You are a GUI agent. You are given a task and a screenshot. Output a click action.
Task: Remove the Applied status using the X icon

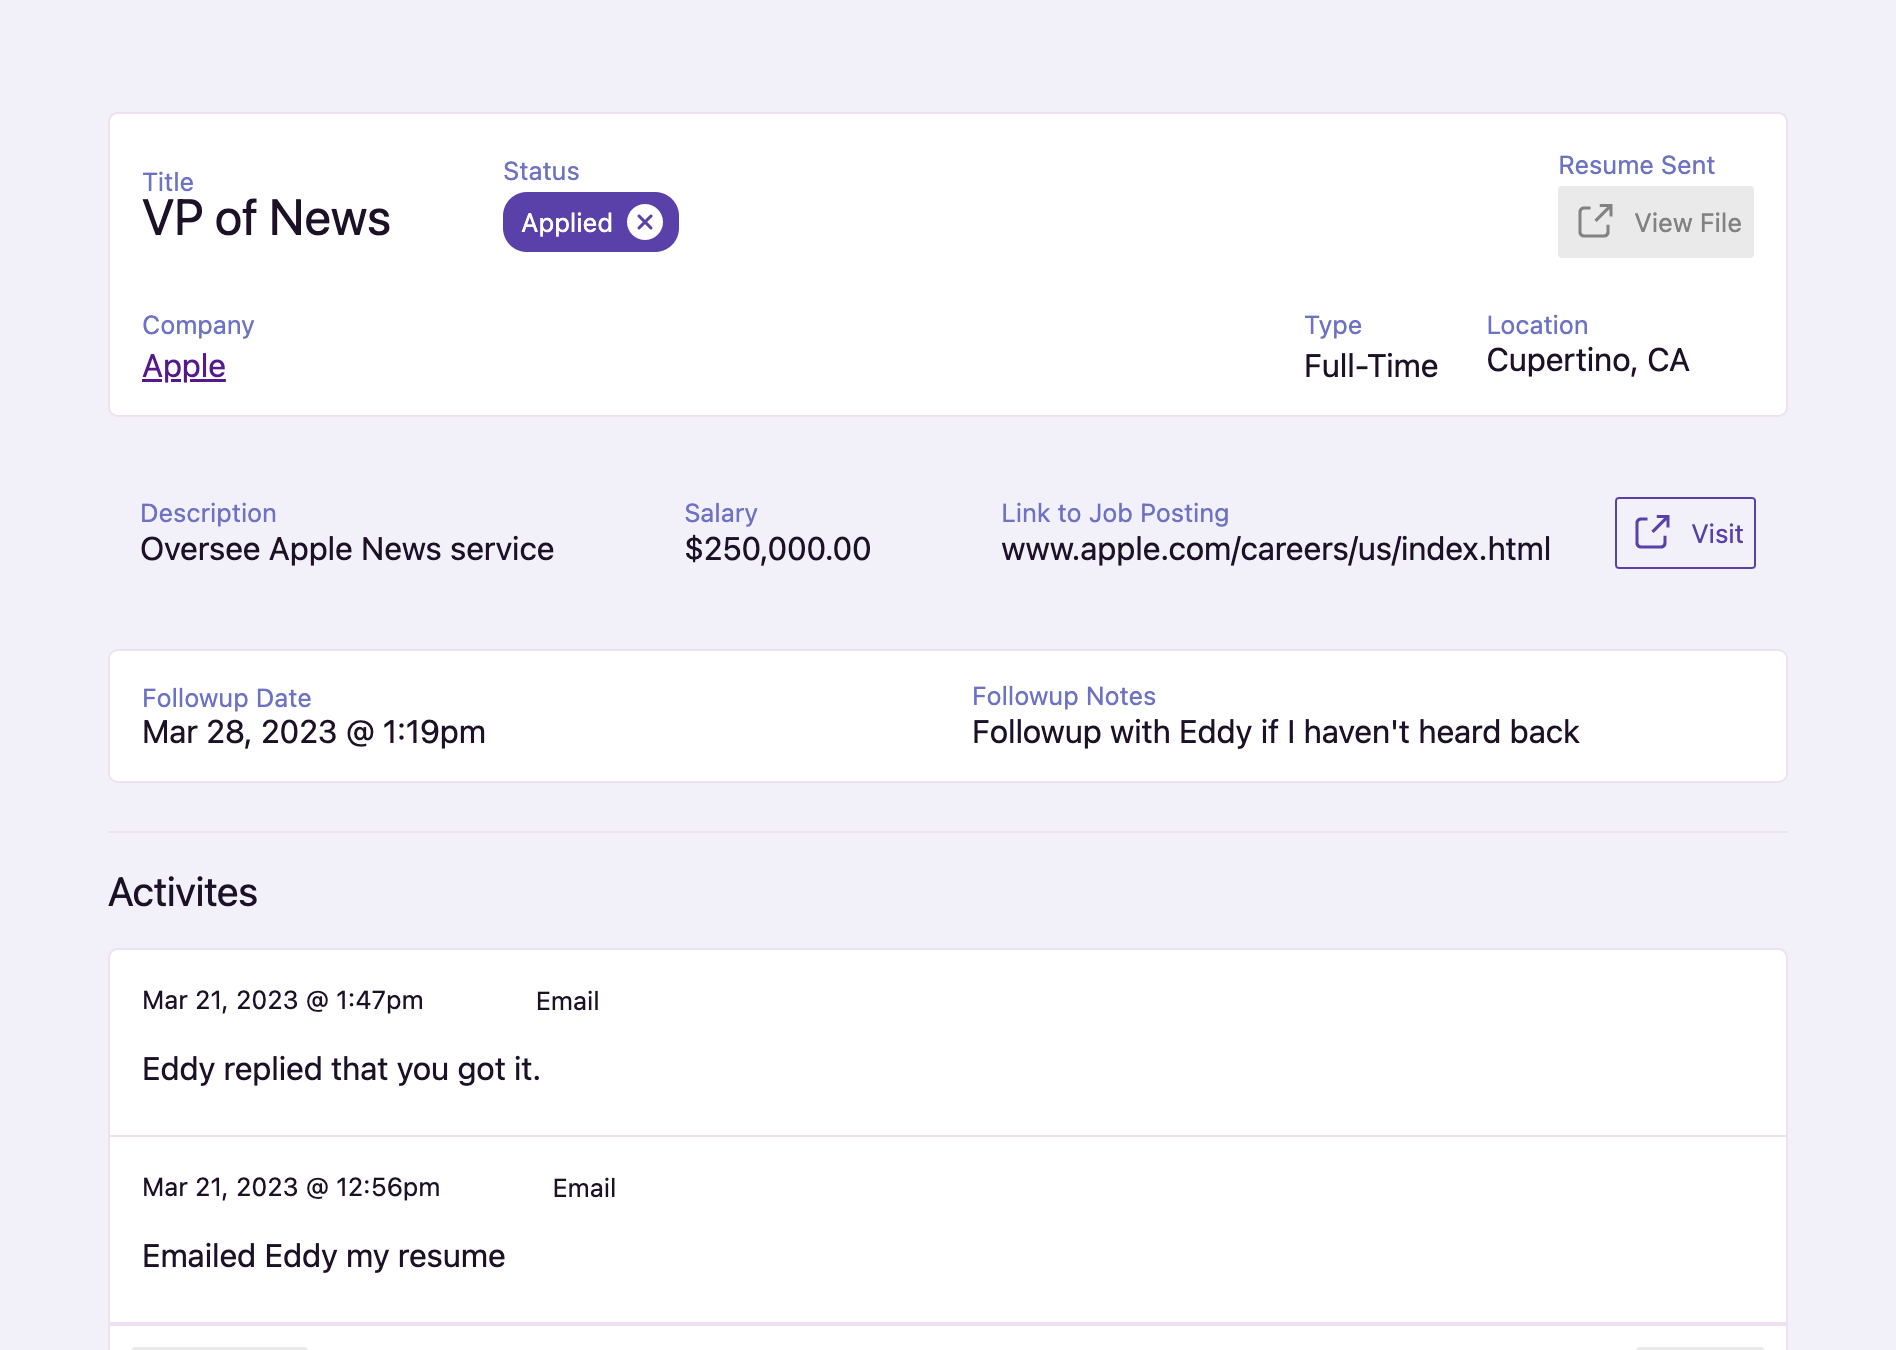click(x=645, y=222)
